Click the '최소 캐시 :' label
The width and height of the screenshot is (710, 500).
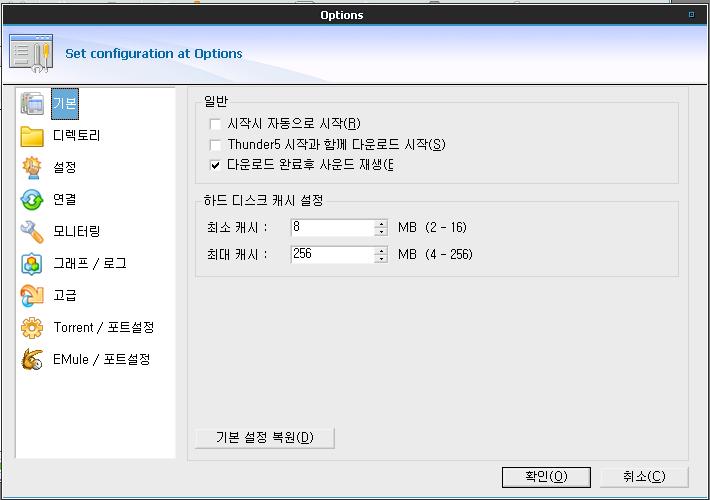237,227
